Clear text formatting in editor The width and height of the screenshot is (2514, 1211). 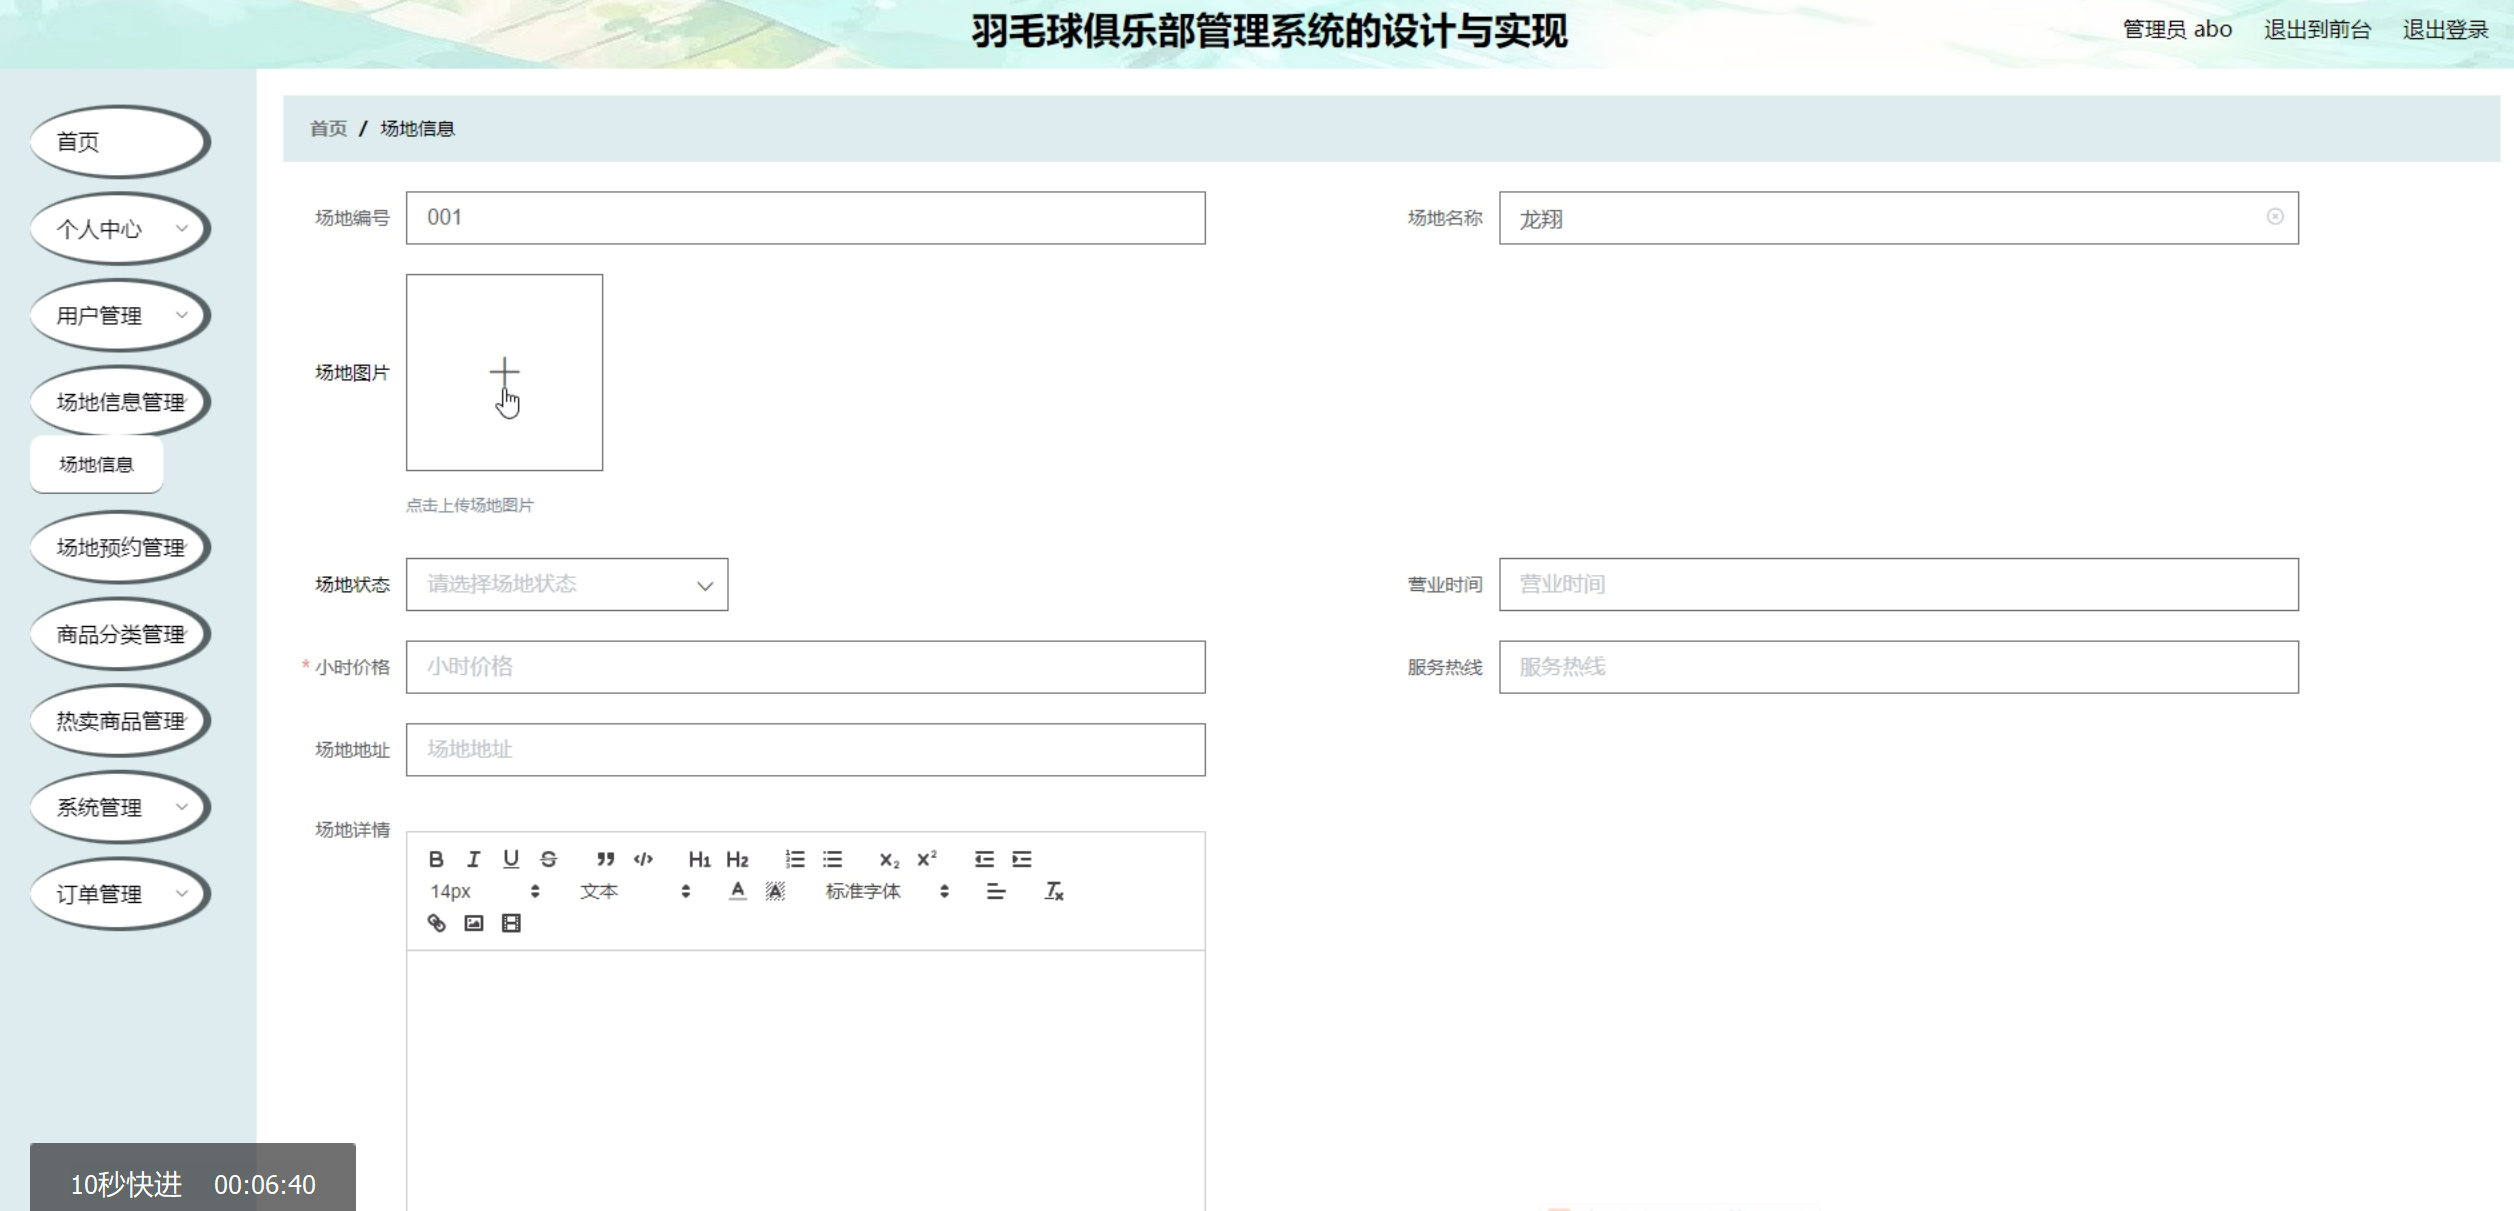[x=1054, y=891]
